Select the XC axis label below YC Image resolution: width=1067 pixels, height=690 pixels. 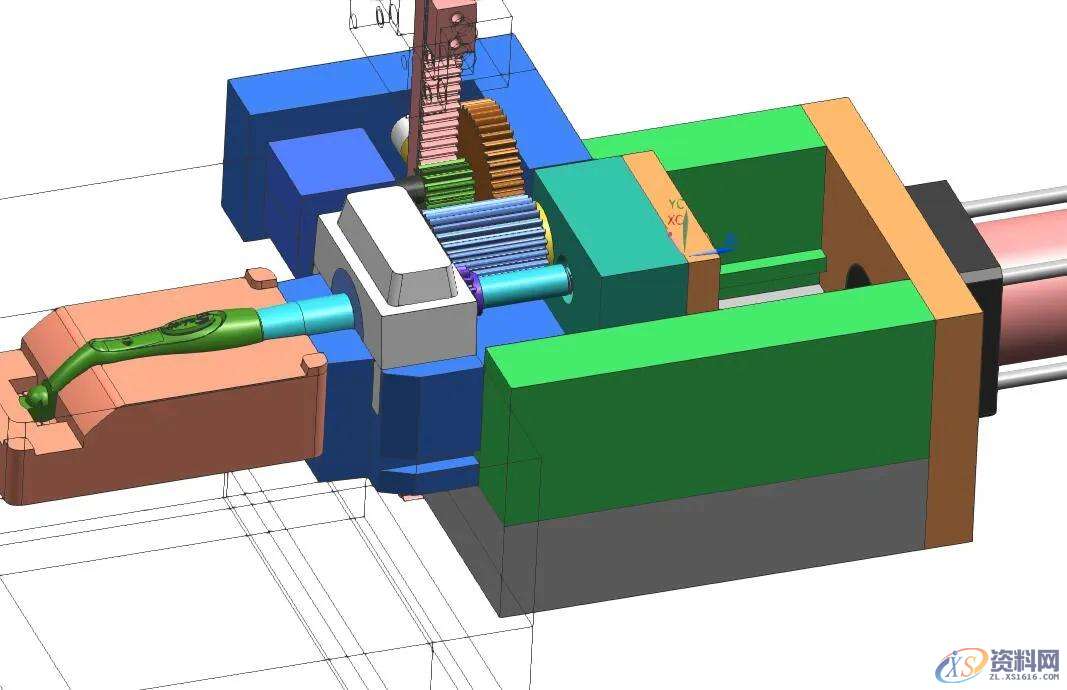[x=676, y=219]
